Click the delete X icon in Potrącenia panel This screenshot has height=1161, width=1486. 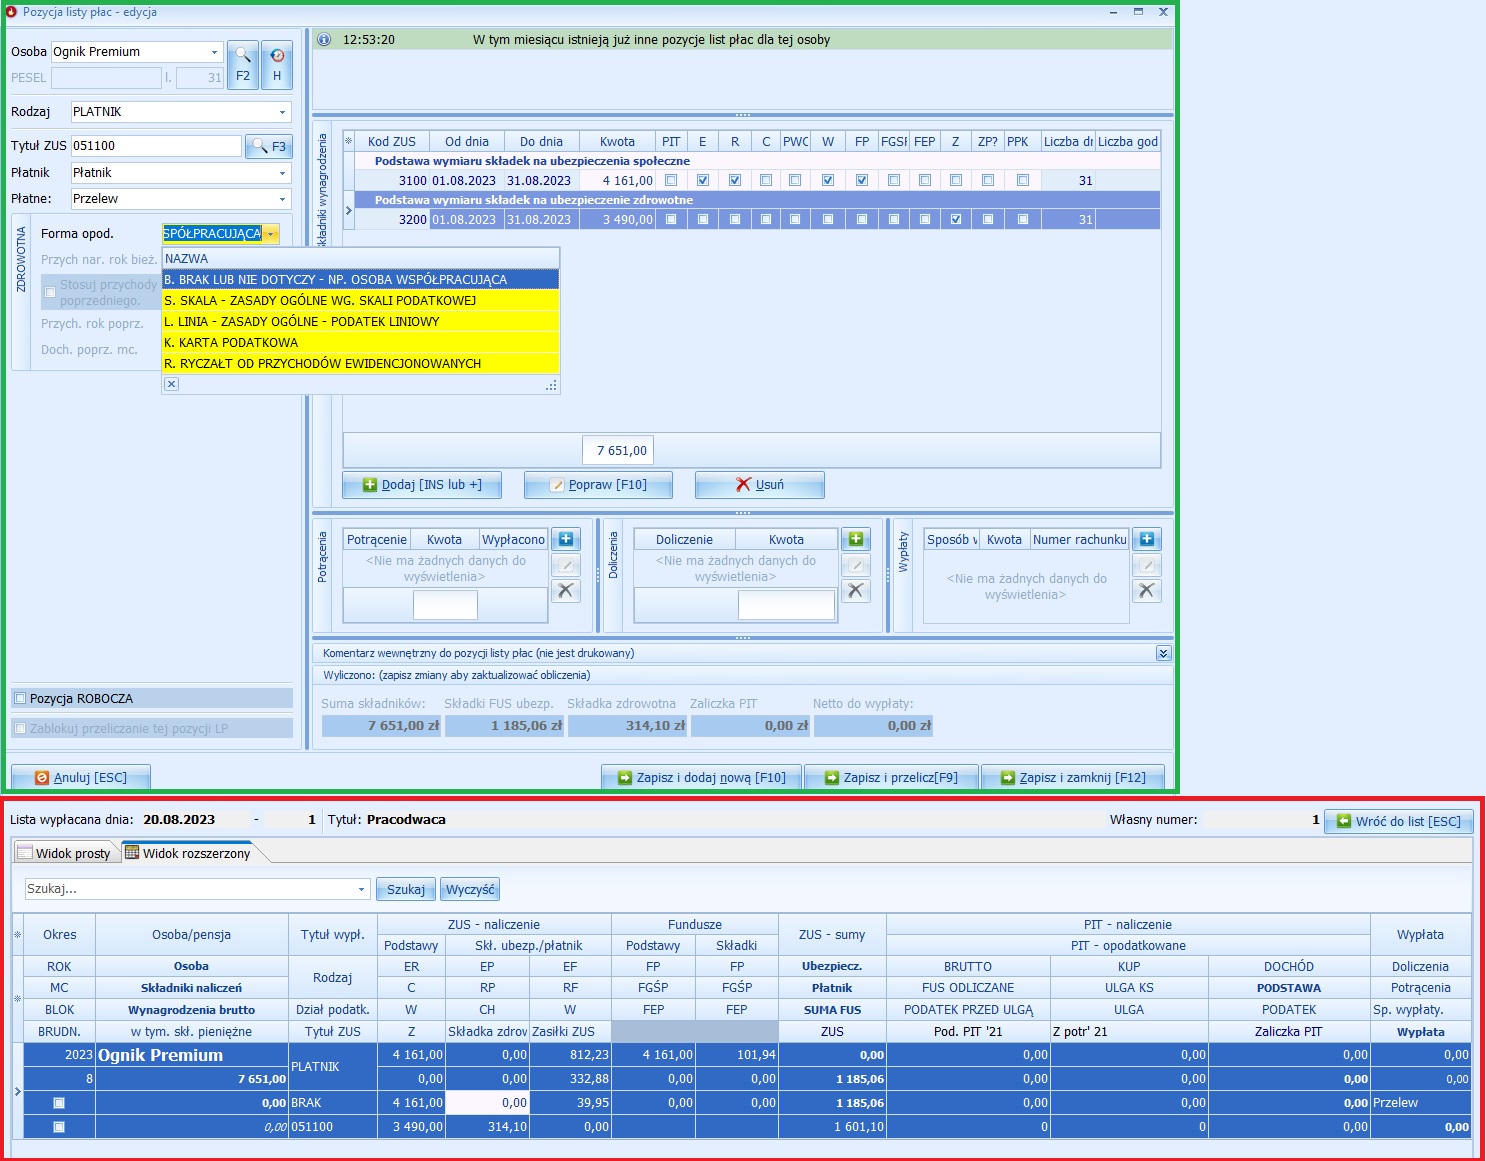(566, 591)
